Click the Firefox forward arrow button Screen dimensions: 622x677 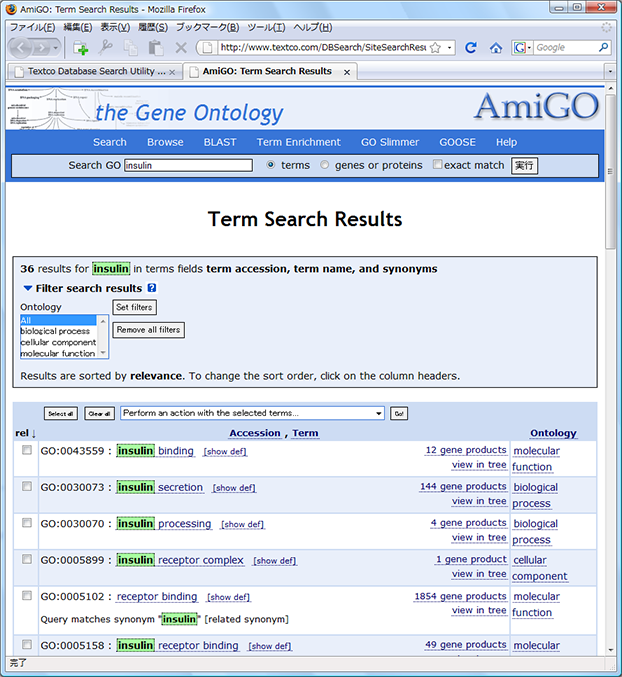(42, 48)
